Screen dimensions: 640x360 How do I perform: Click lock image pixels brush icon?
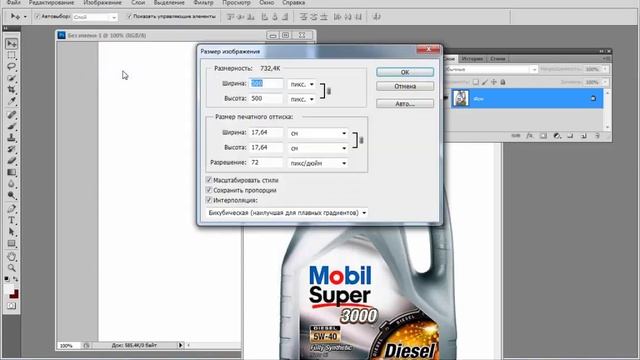(x=484, y=82)
